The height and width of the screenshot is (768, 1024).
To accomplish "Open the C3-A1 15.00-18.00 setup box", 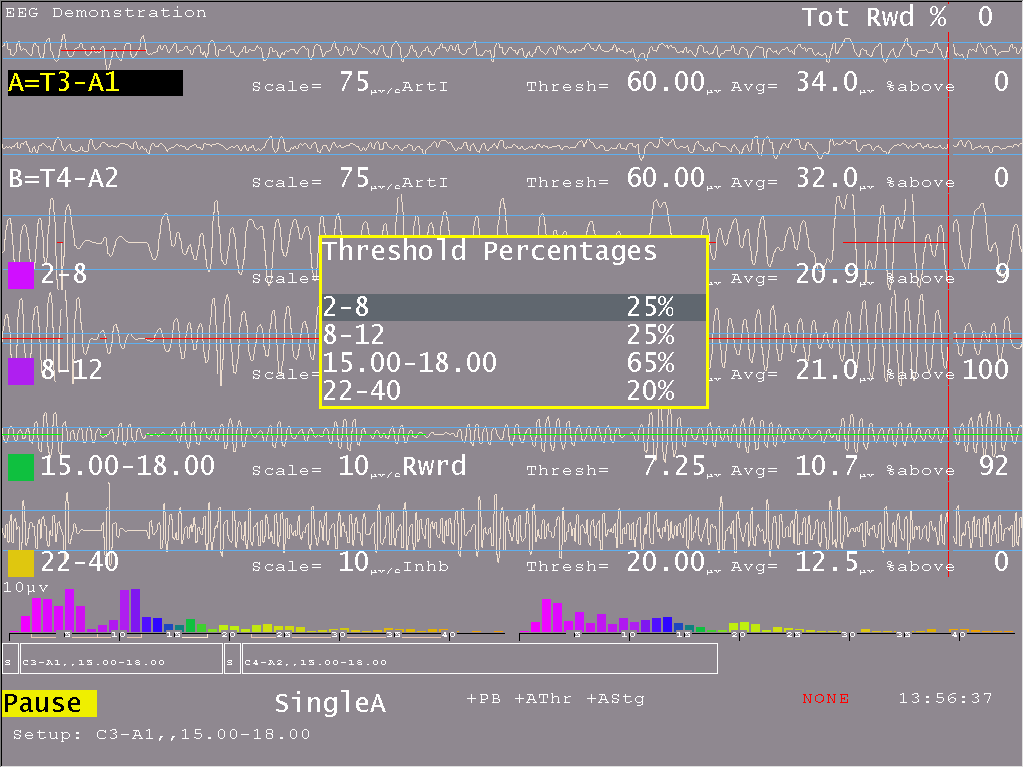I will 120,661.
